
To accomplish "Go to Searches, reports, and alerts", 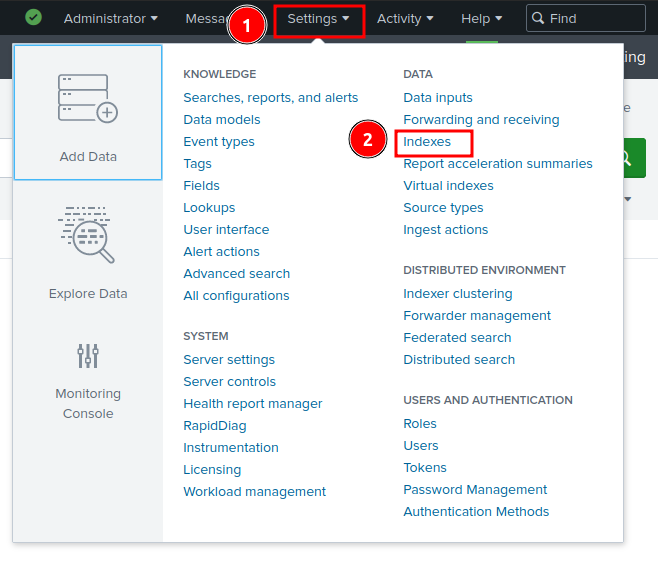I will click(270, 98).
